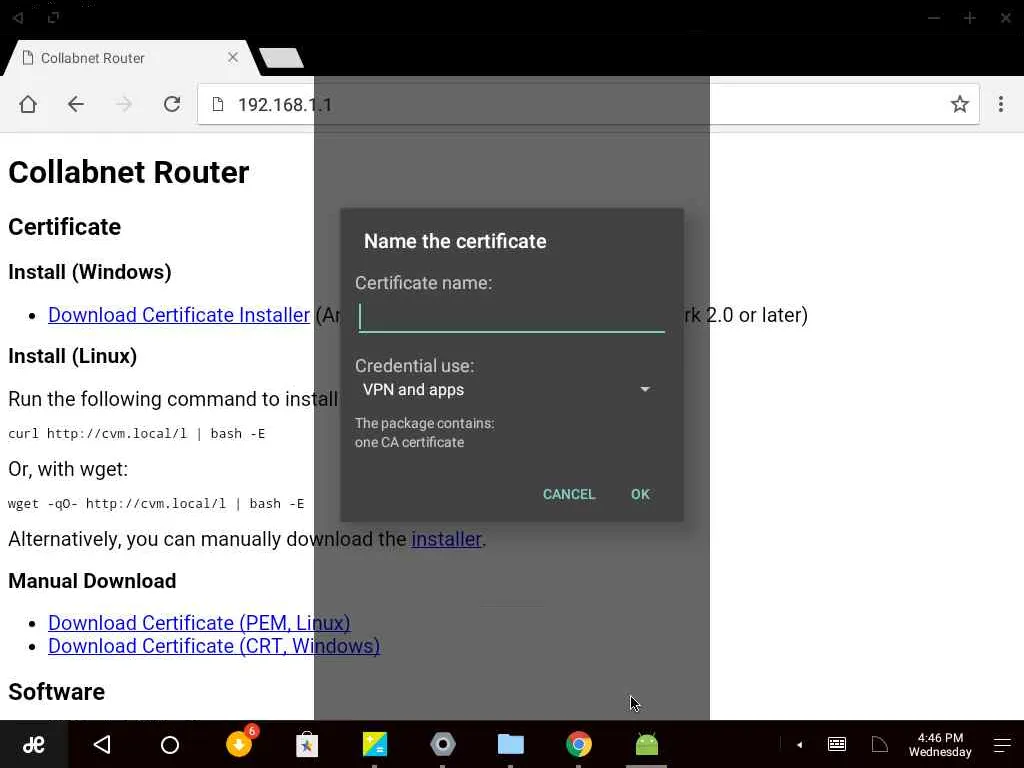Click the green Android icon in taskbar
Viewport: 1024px width, 768px height.
pos(647,744)
